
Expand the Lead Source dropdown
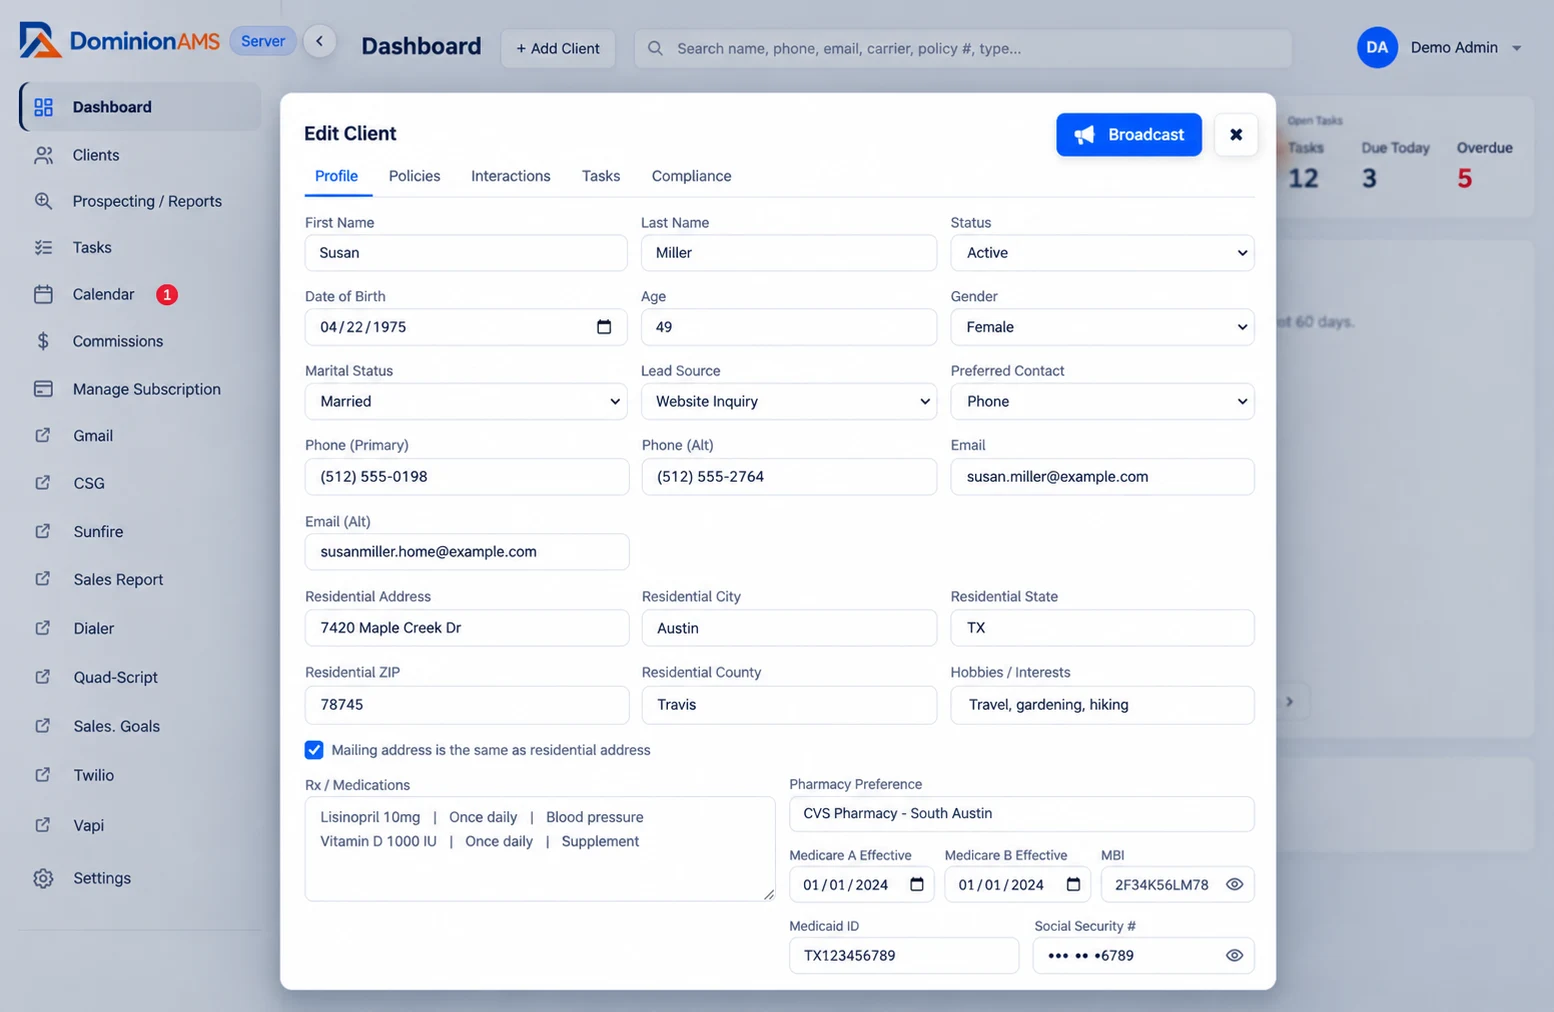click(789, 401)
